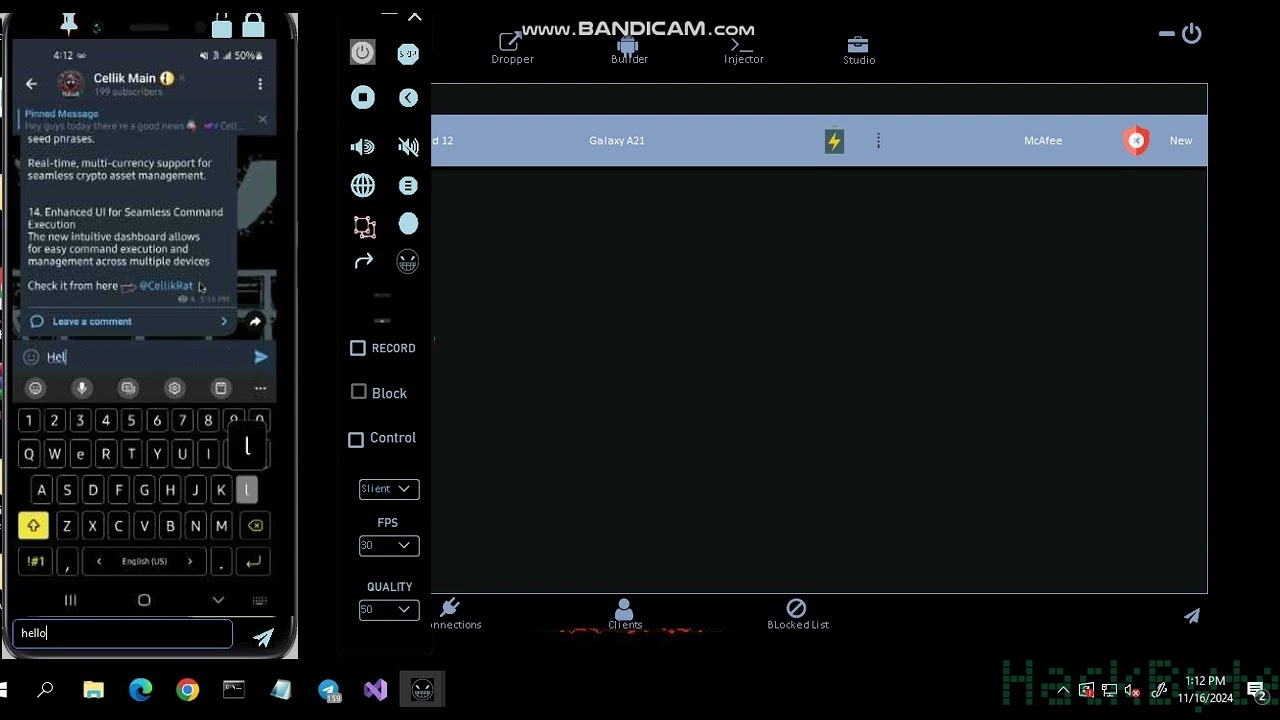Switch to the Clients tab
Screen dimensions: 1280x720
[x=625, y=615]
